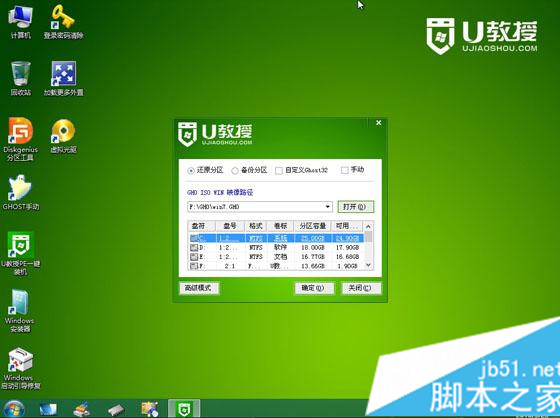
Task: Open the brush-and-drive taskbar icon
Action: point(82,409)
